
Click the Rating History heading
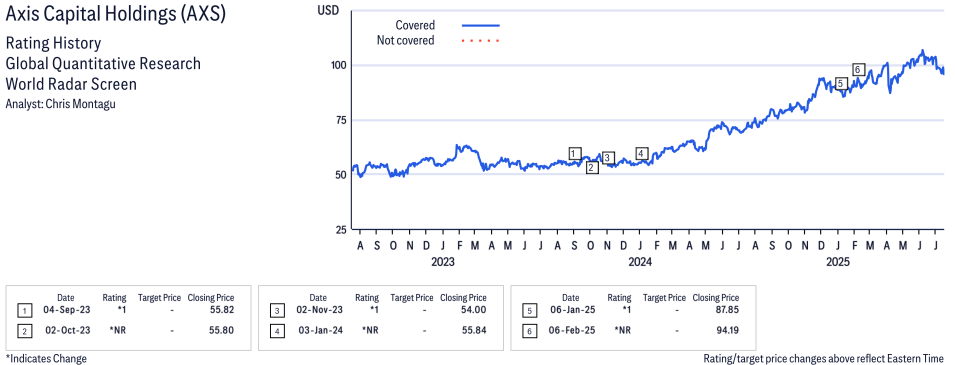[54, 44]
